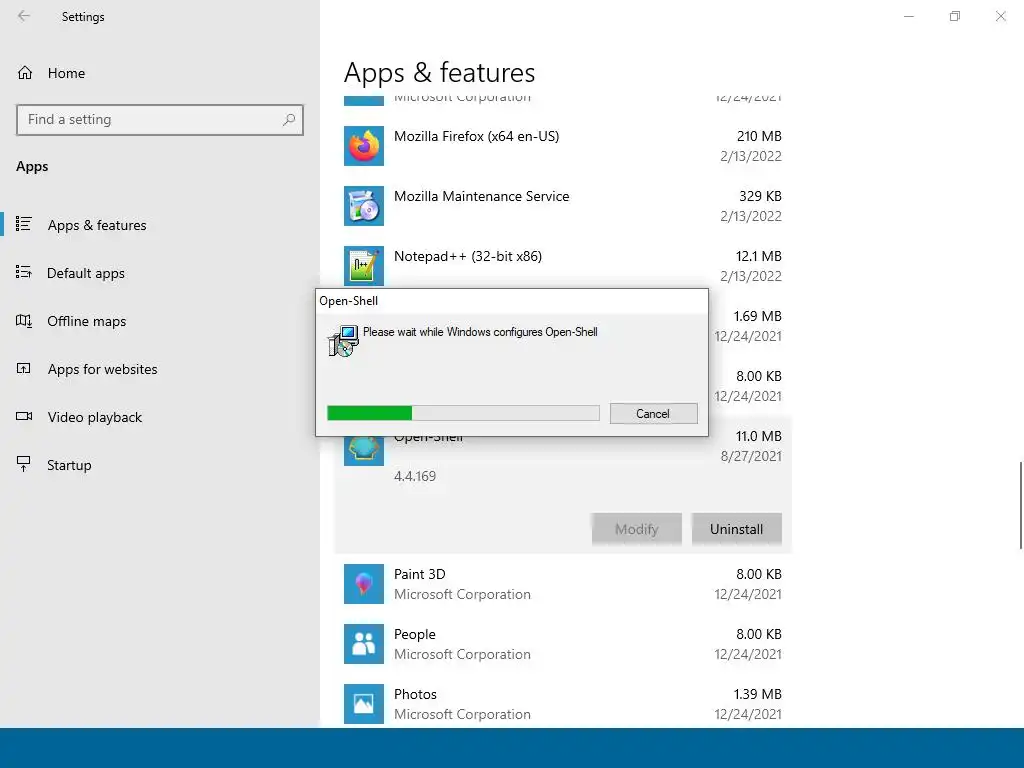Click the 12.1 MB size of Notepad++
This screenshot has height=768, width=1024.
(x=759, y=257)
